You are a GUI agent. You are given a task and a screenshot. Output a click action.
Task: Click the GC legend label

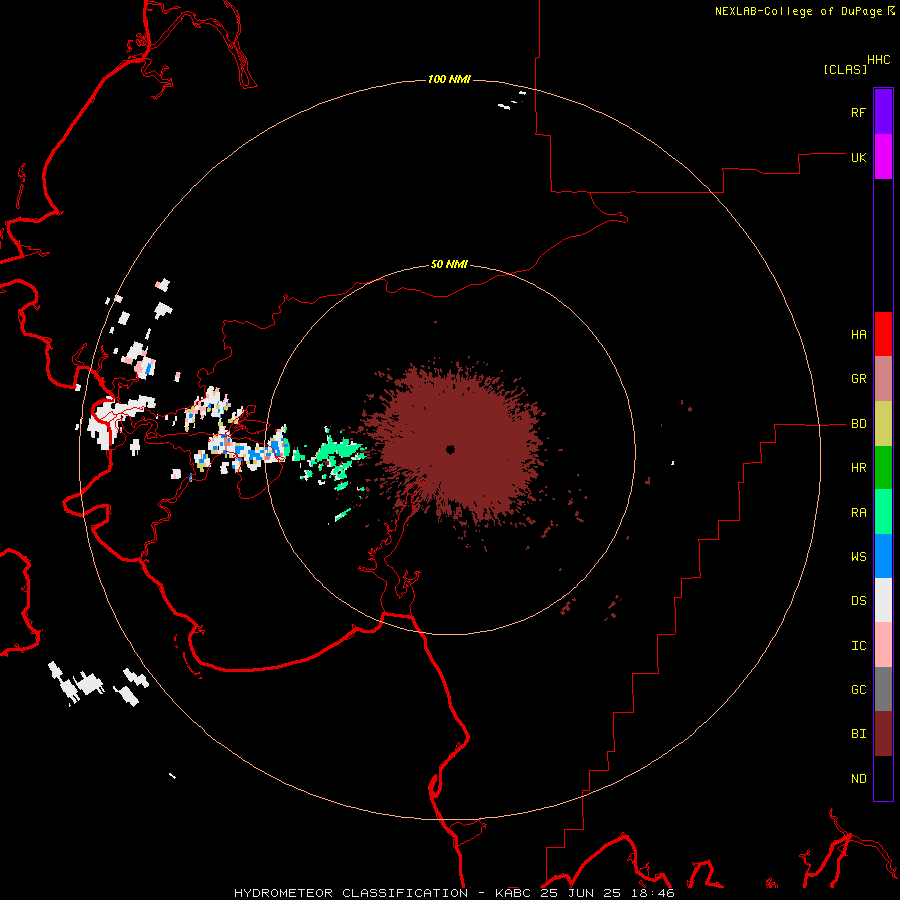click(x=858, y=689)
